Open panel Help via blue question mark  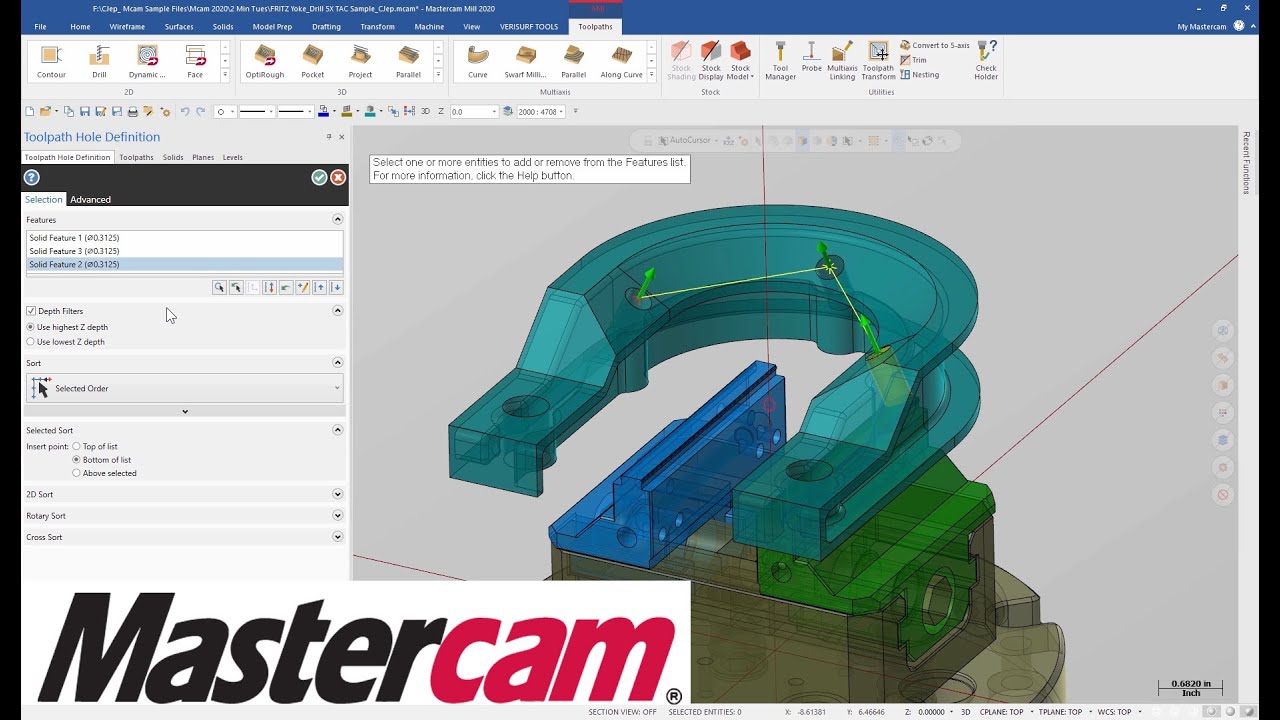pyautogui.click(x=31, y=177)
